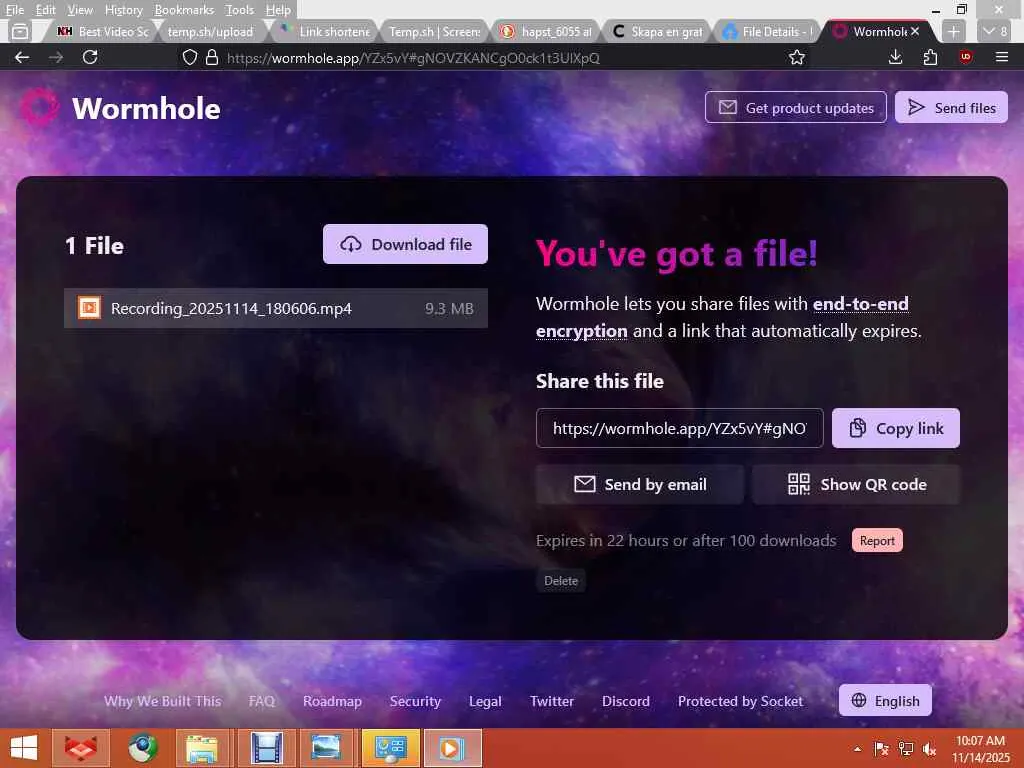Click the Delete button
Screen dimensions: 1024x768
point(560,580)
